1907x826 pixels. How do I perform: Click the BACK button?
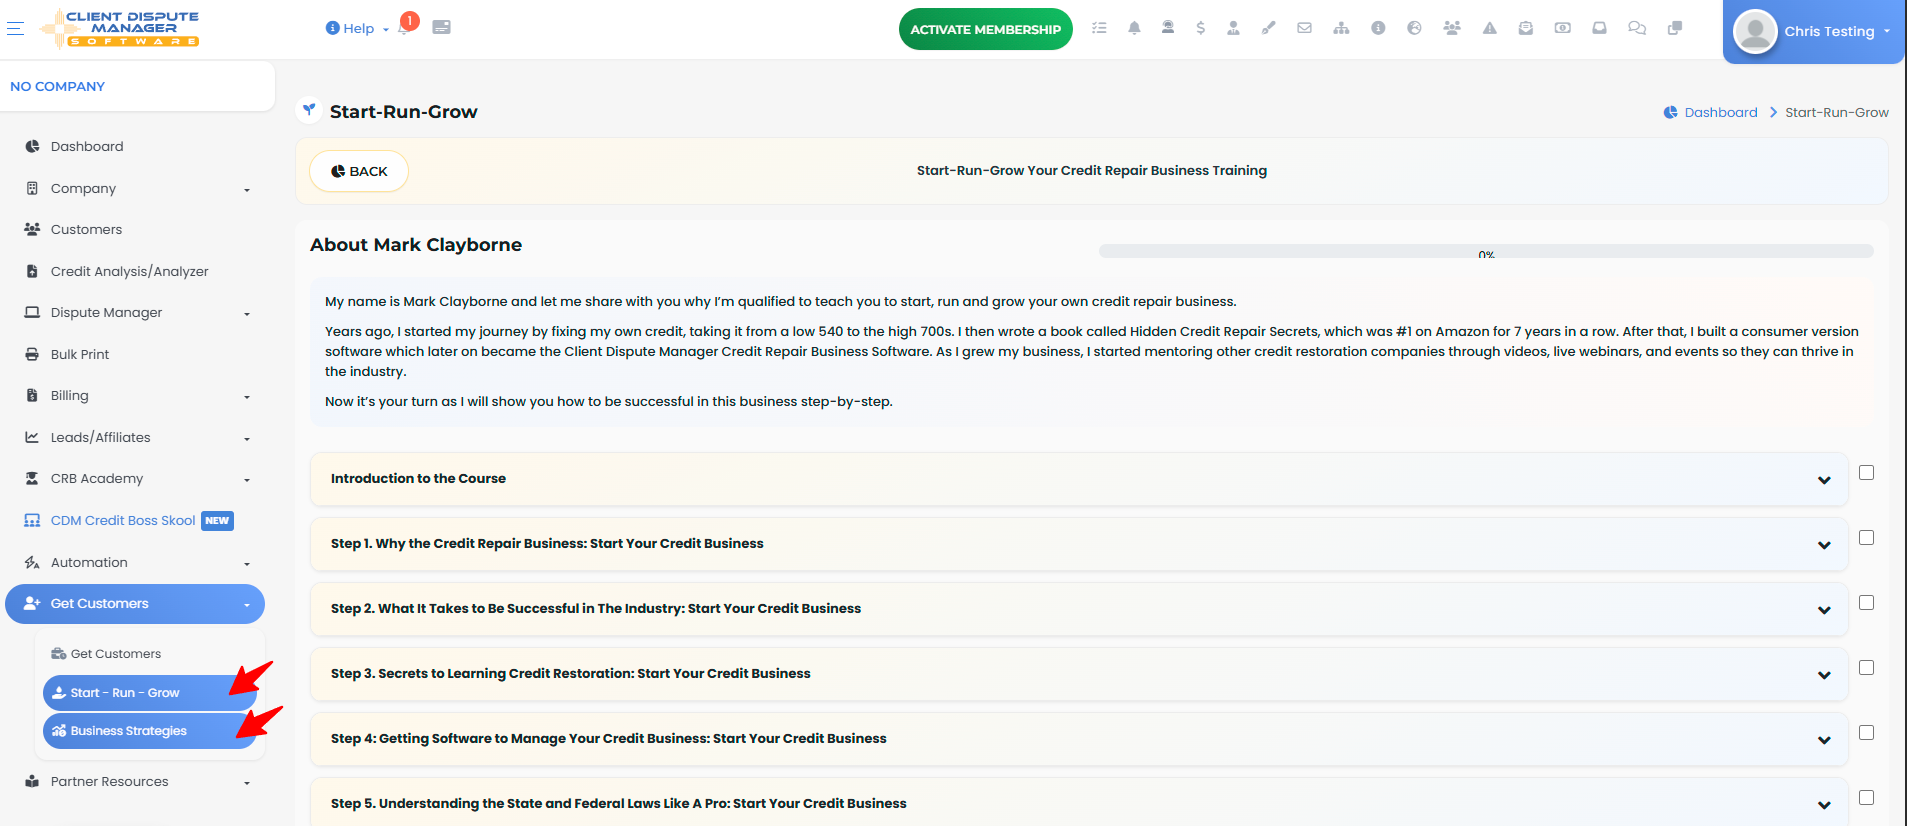(359, 171)
